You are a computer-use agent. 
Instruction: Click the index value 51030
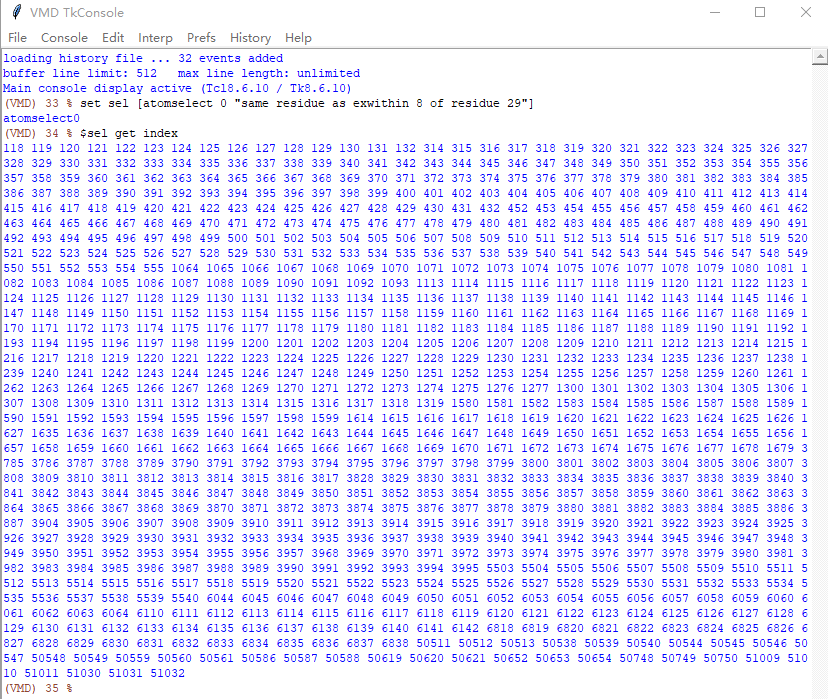tap(83, 674)
